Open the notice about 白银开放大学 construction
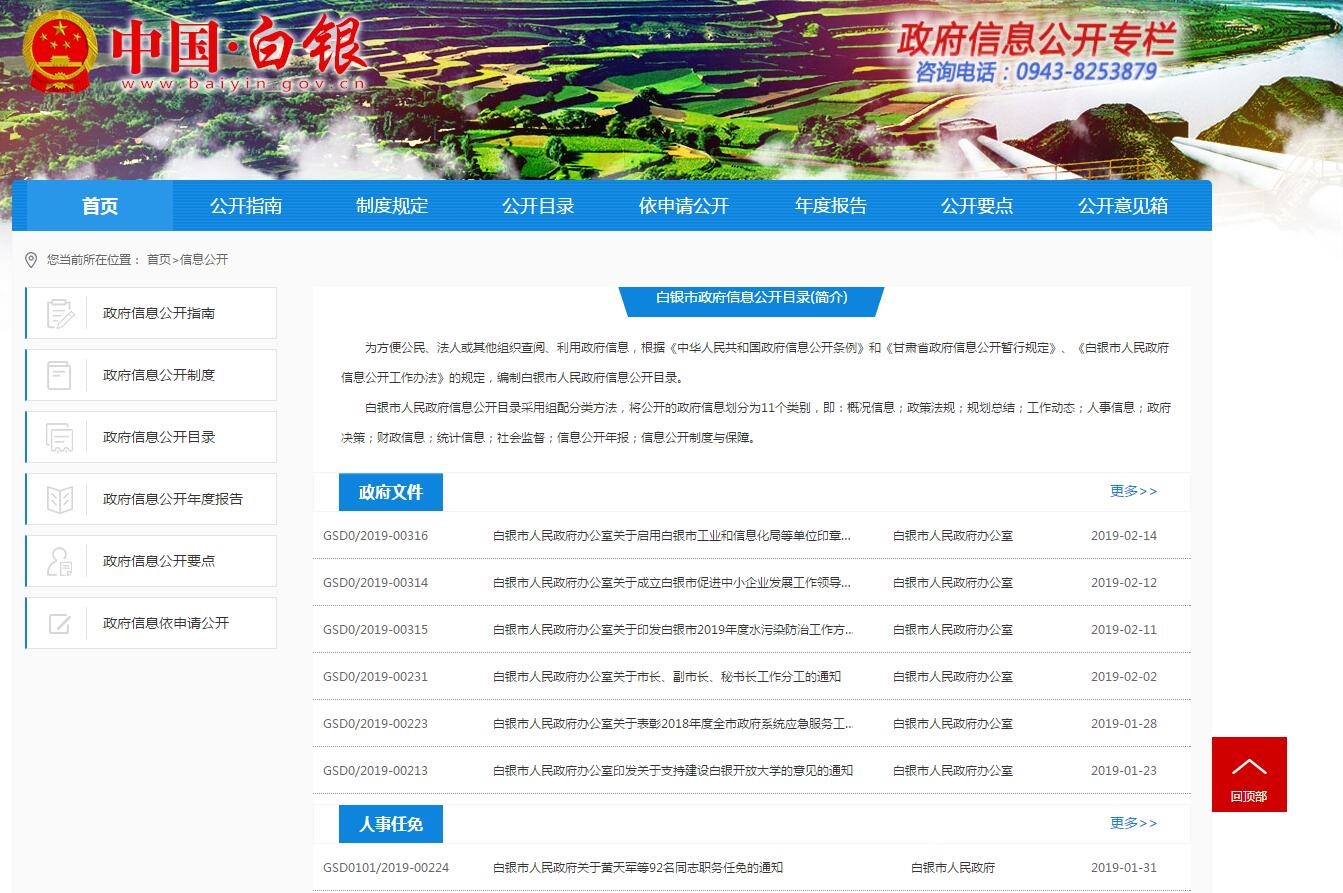Screen dimensions: 1343x893 point(672,771)
